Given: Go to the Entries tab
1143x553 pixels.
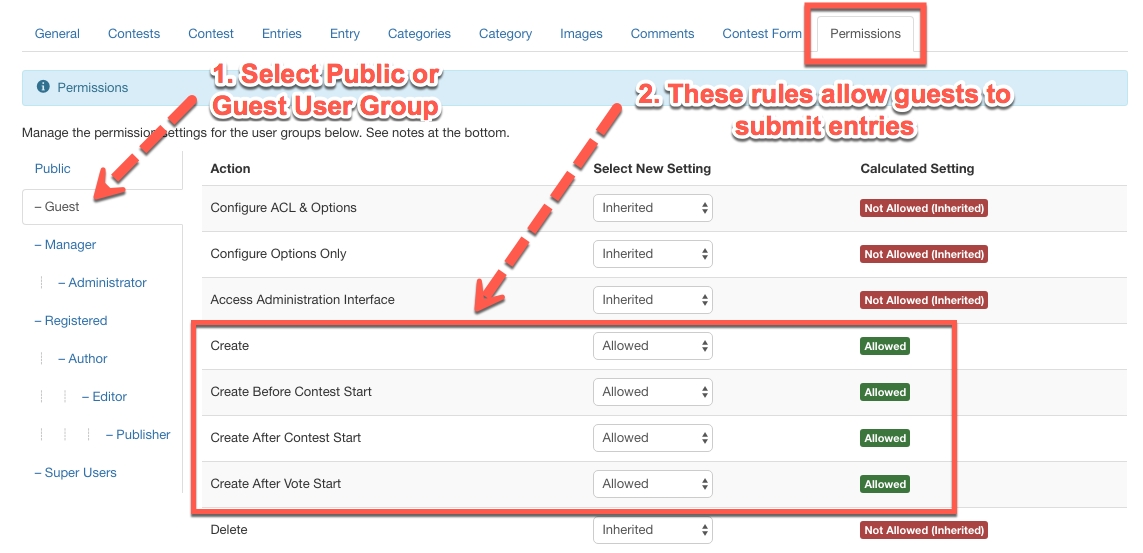Looking at the screenshot, I should click(x=282, y=34).
